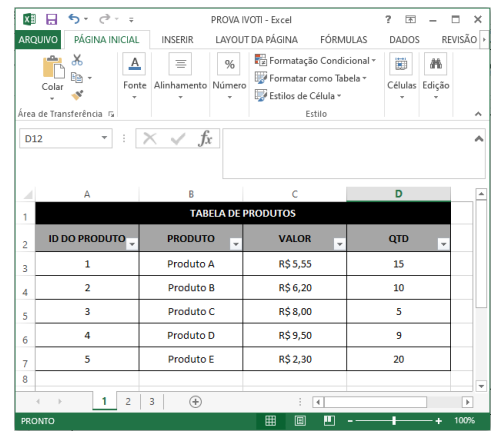Screen dimensions: 495x434
Task: Switch to Page Break Preview view
Action: click(x=329, y=421)
